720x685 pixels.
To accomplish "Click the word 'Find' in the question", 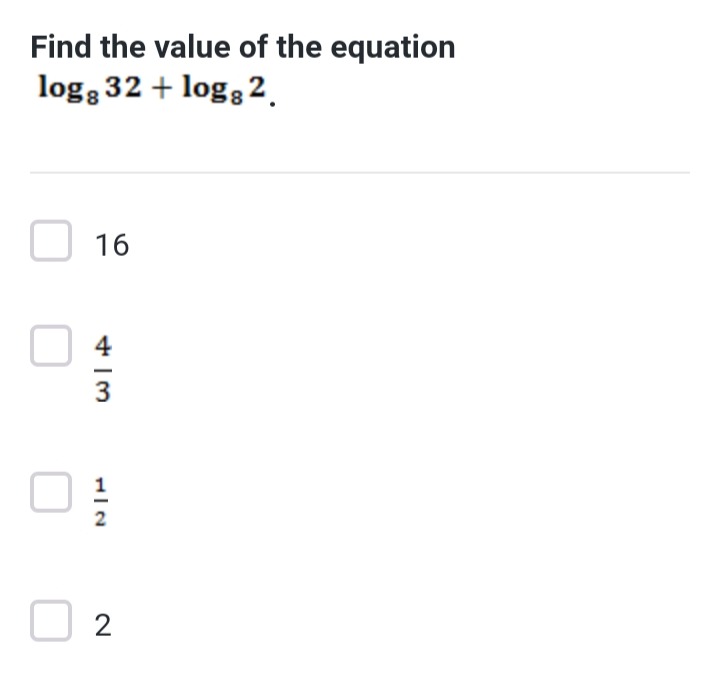I will point(61,47).
